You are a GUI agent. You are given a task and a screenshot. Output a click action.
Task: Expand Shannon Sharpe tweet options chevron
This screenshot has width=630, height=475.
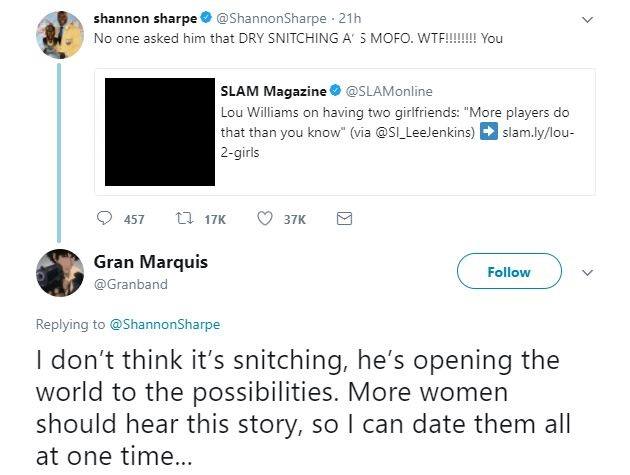587,19
